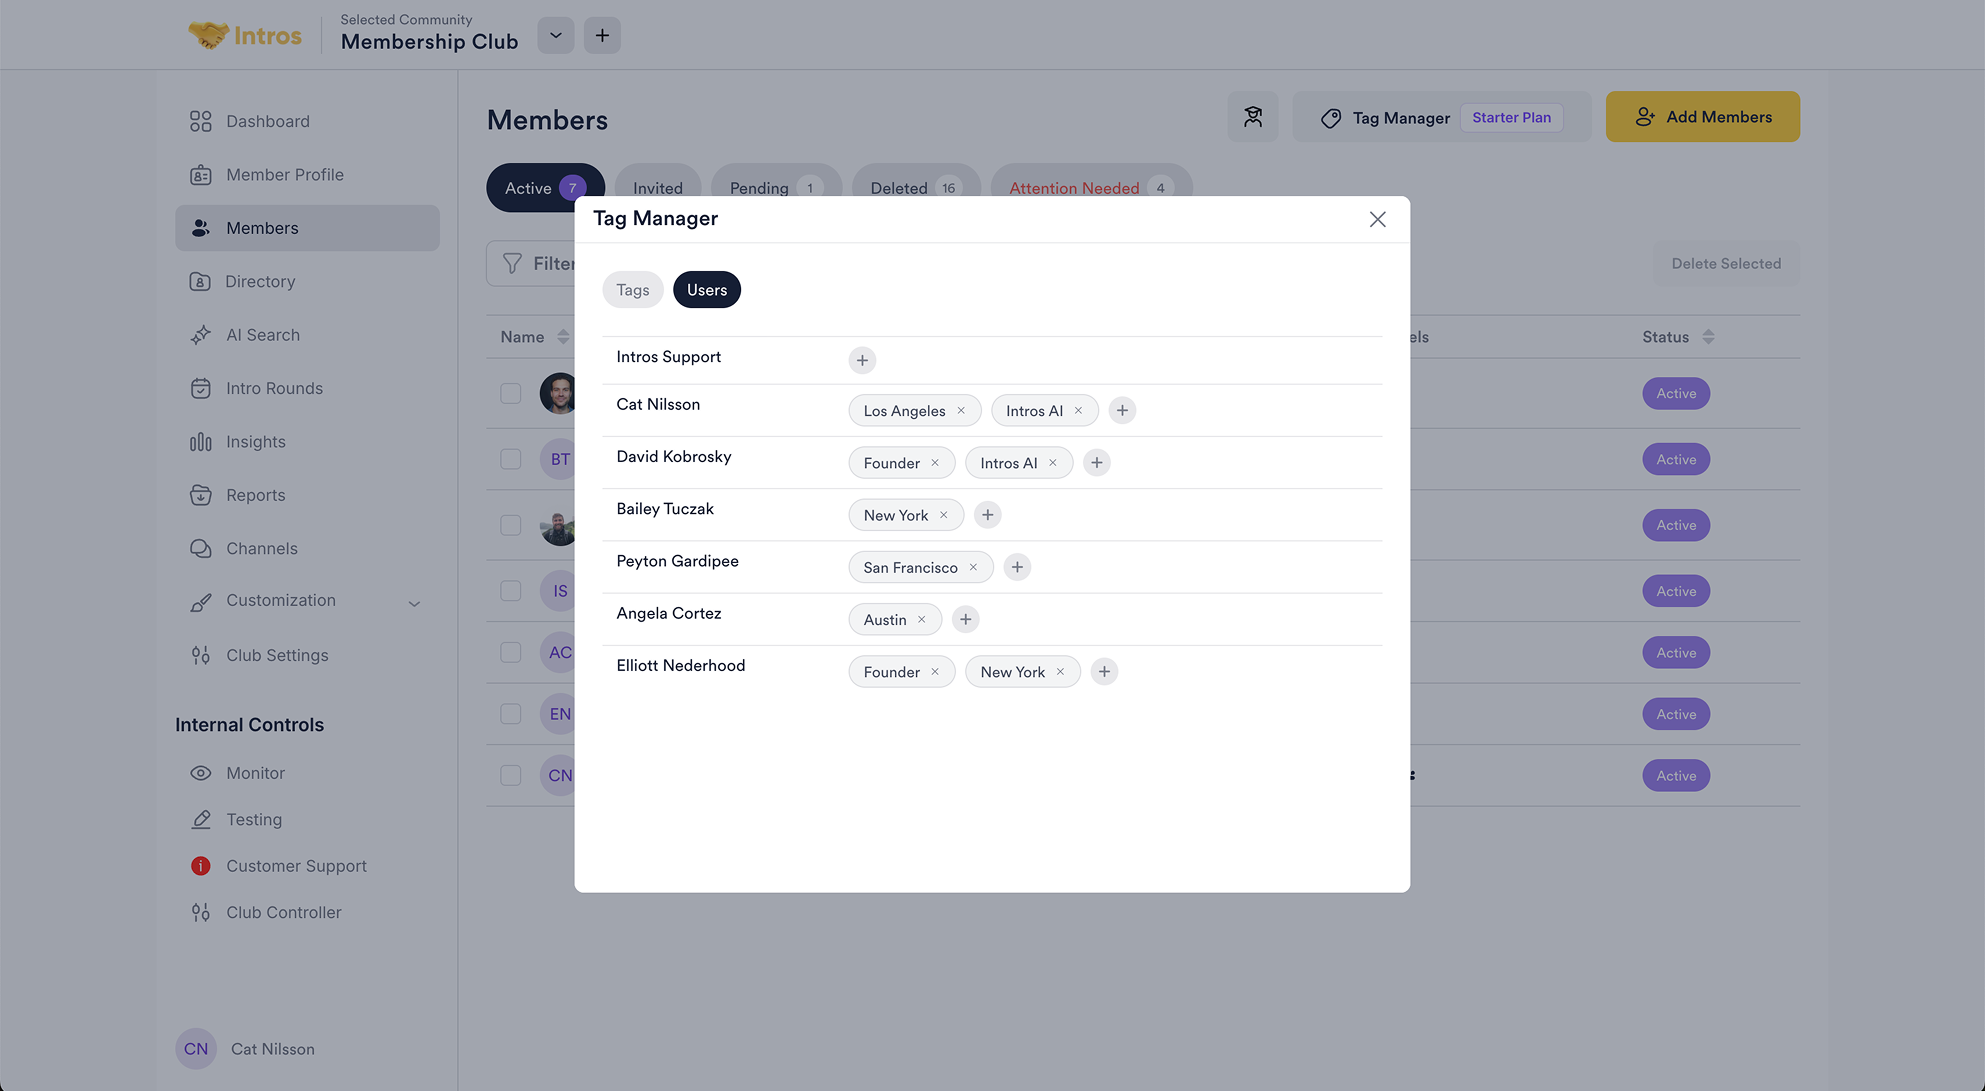Image resolution: width=1985 pixels, height=1091 pixels.
Task: Remove San Francisco tag from Peyton Gardipee
Action: click(x=973, y=567)
